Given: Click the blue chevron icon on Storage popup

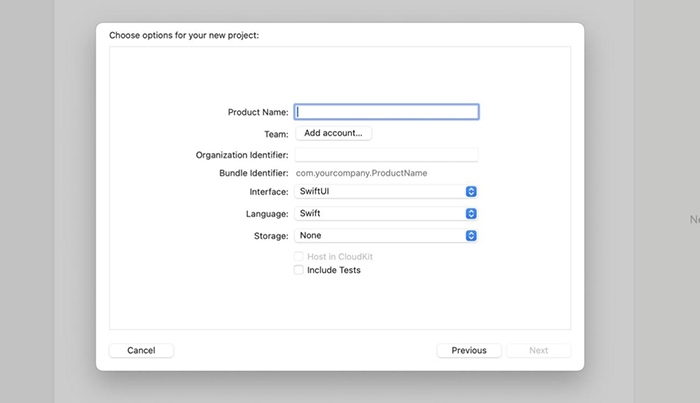Looking at the screenshot, I should (x=472, y=235).
